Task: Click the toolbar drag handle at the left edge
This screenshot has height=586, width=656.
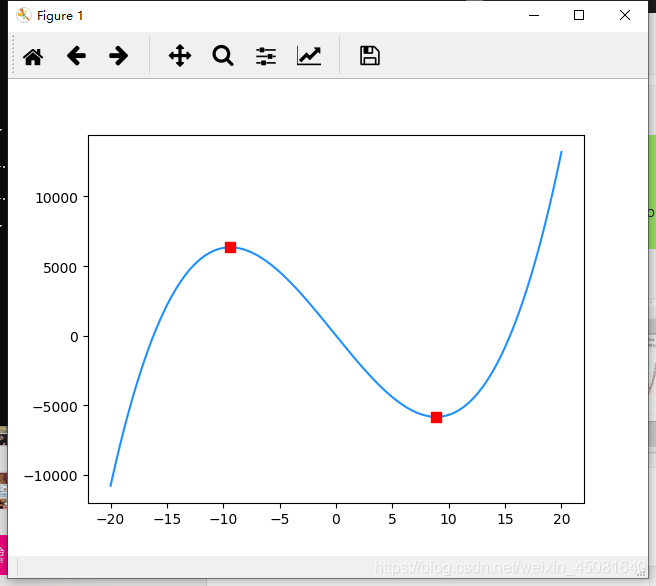Action: click(13, 54)
